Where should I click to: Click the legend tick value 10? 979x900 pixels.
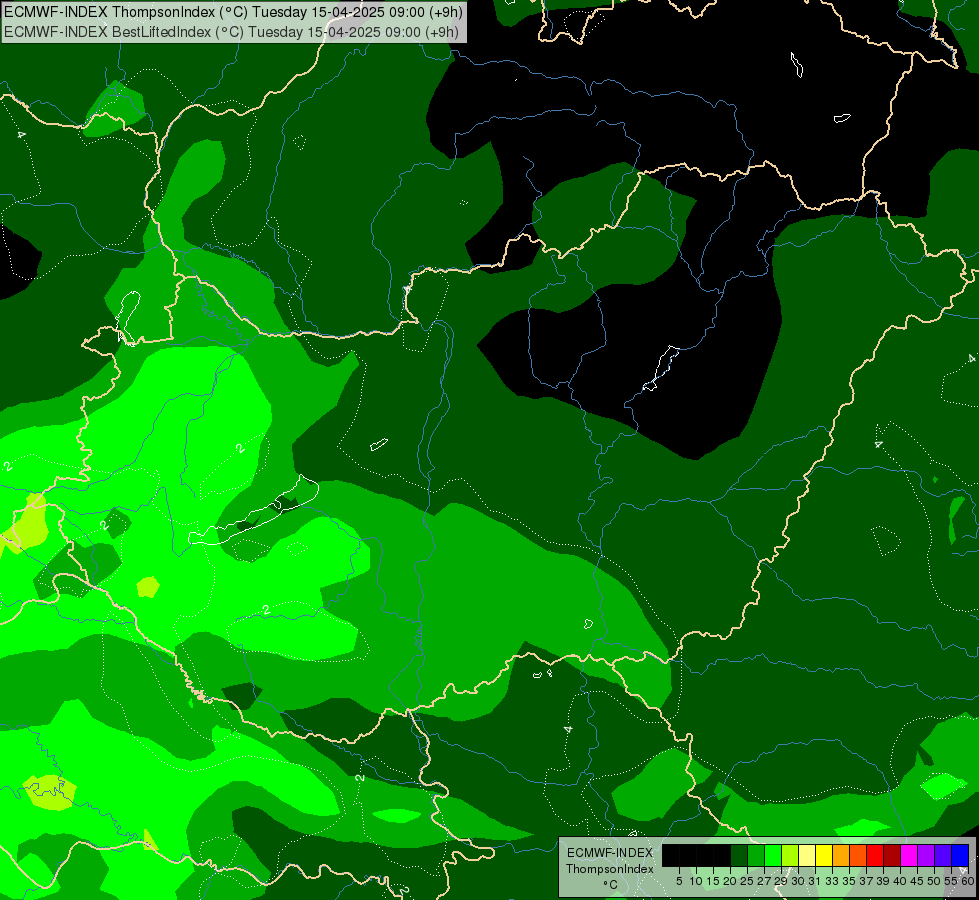pos(696,881)
